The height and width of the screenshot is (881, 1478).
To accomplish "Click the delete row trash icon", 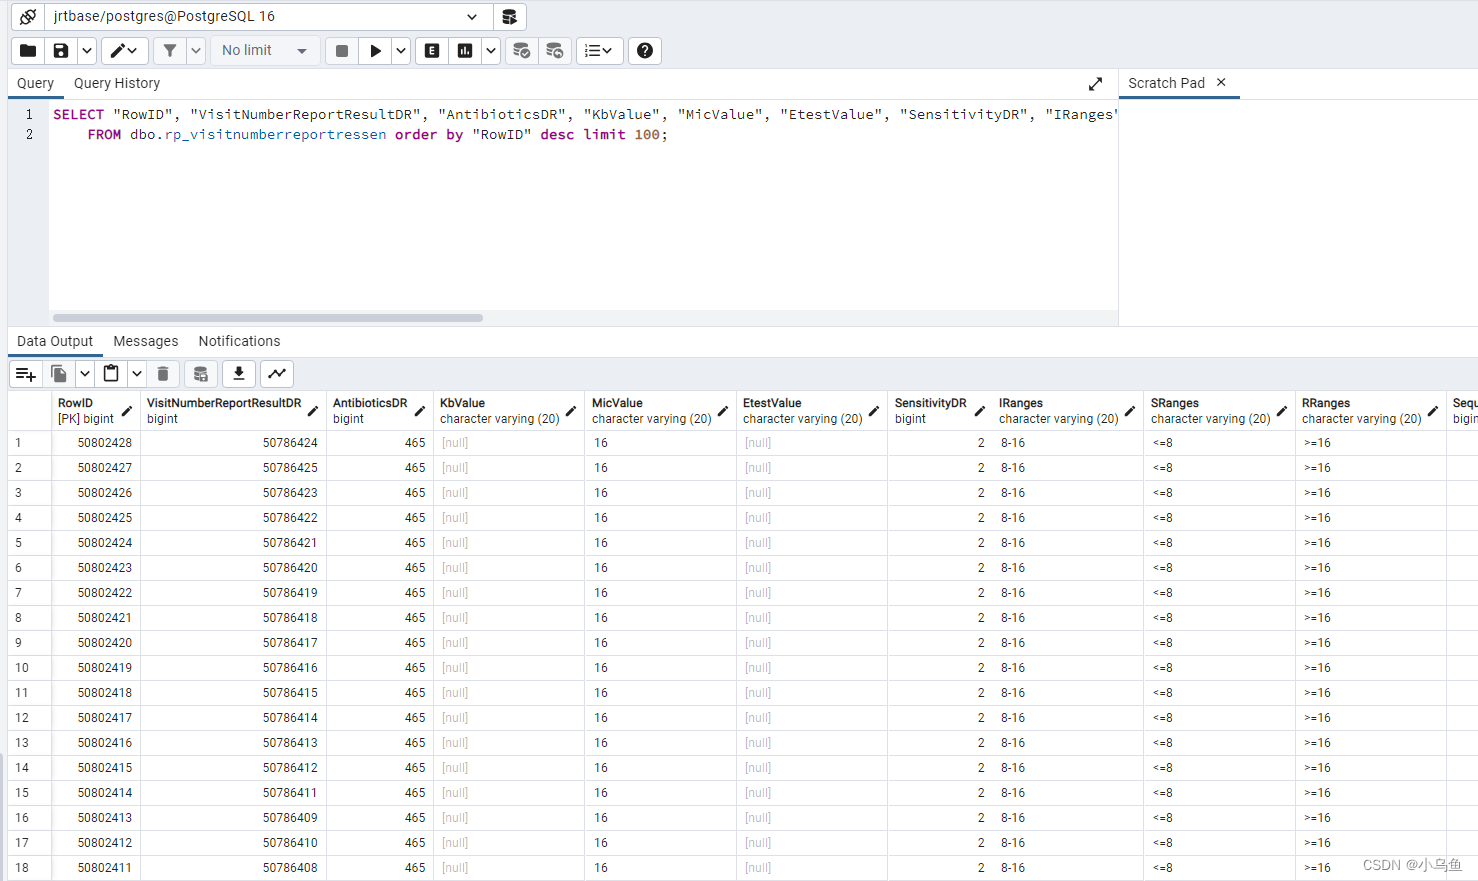I will [163, 374].
